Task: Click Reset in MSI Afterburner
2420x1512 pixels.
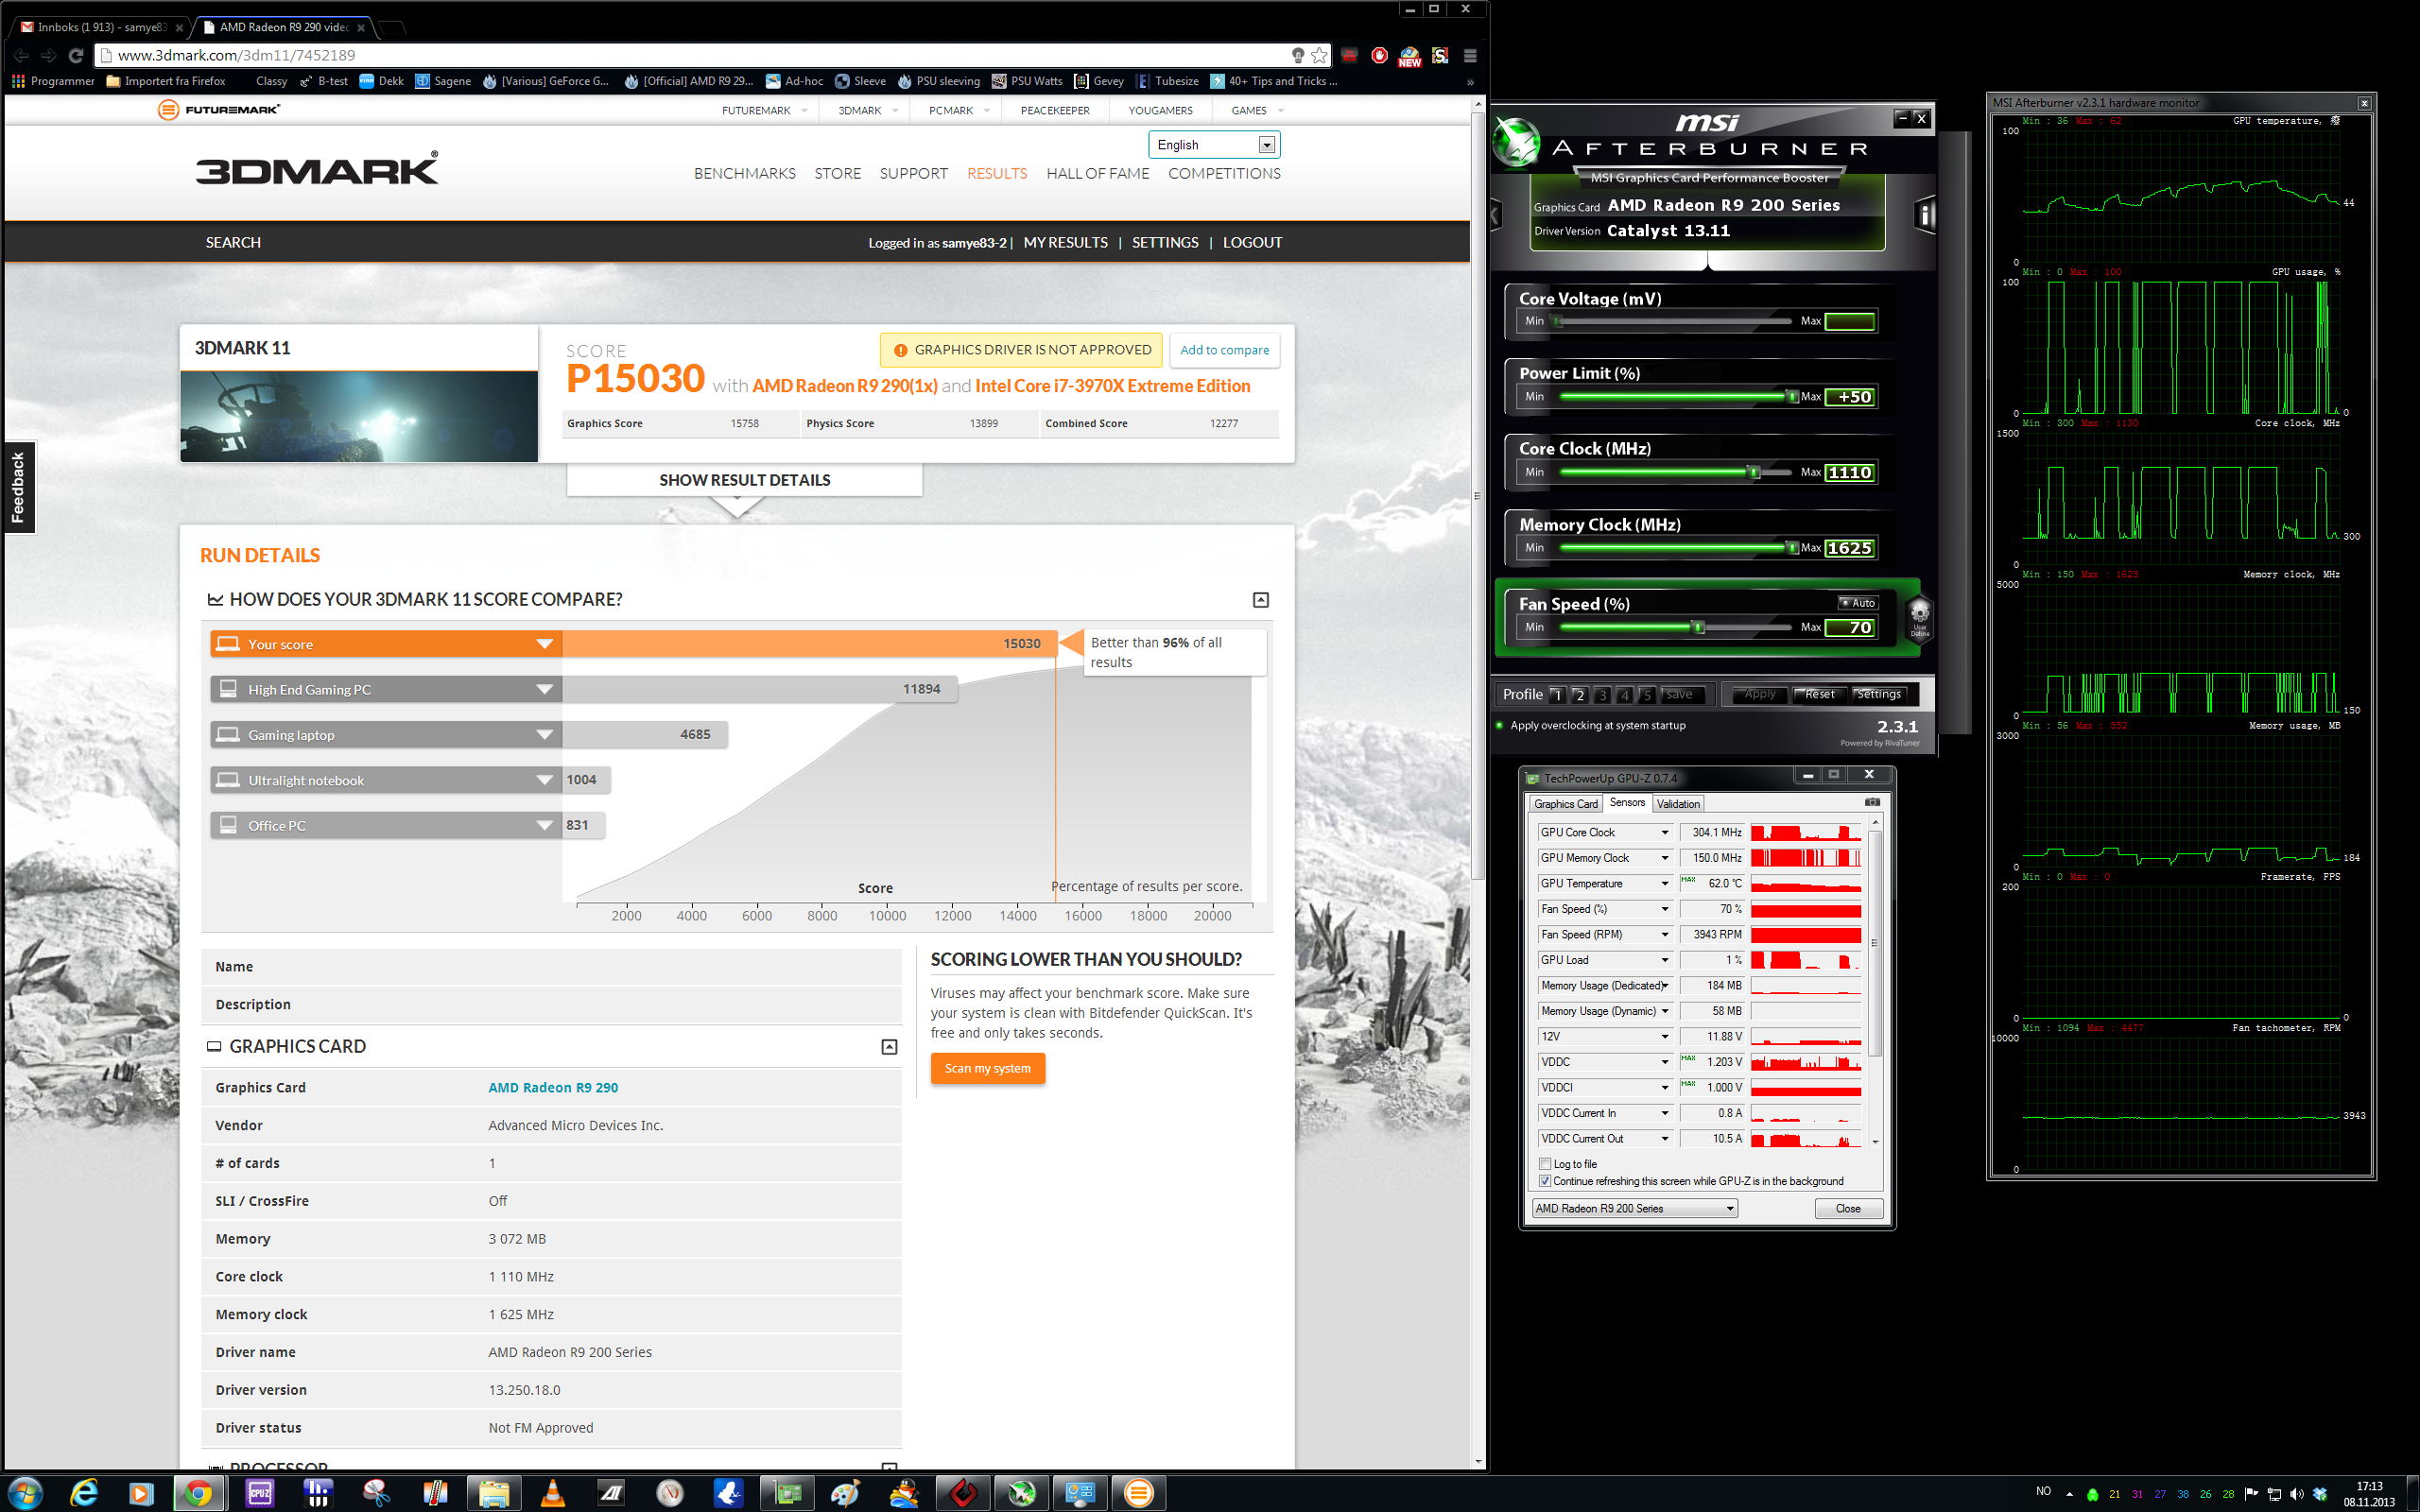Action: point(1819,694)
